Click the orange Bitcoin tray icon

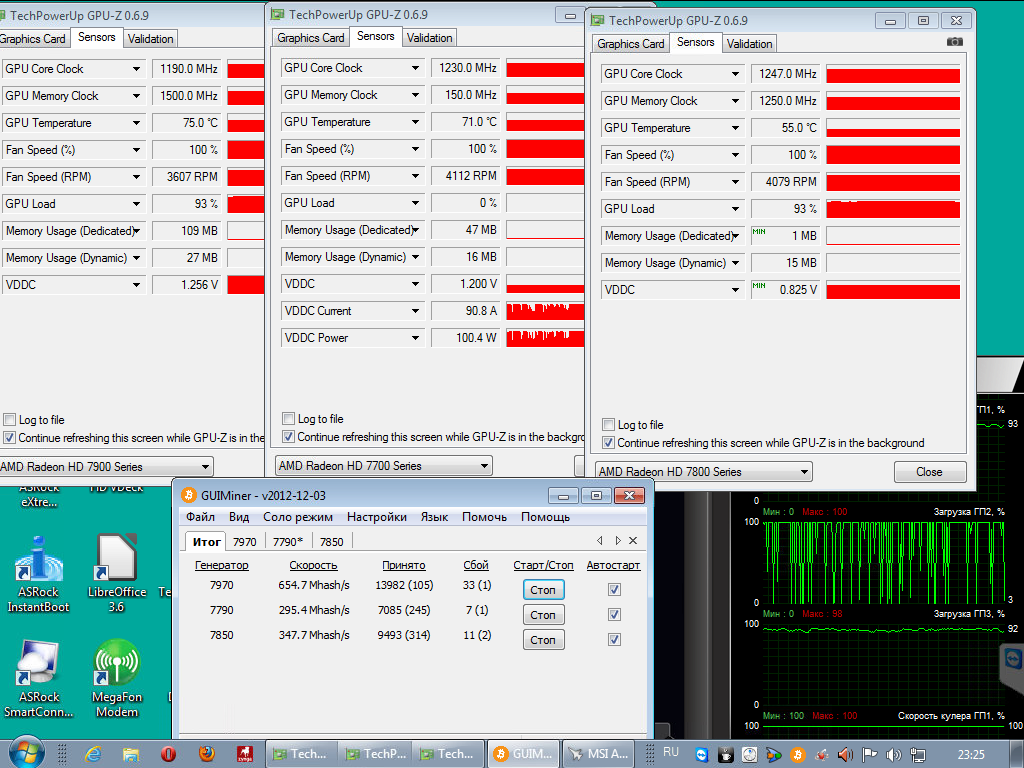(797, 755)
